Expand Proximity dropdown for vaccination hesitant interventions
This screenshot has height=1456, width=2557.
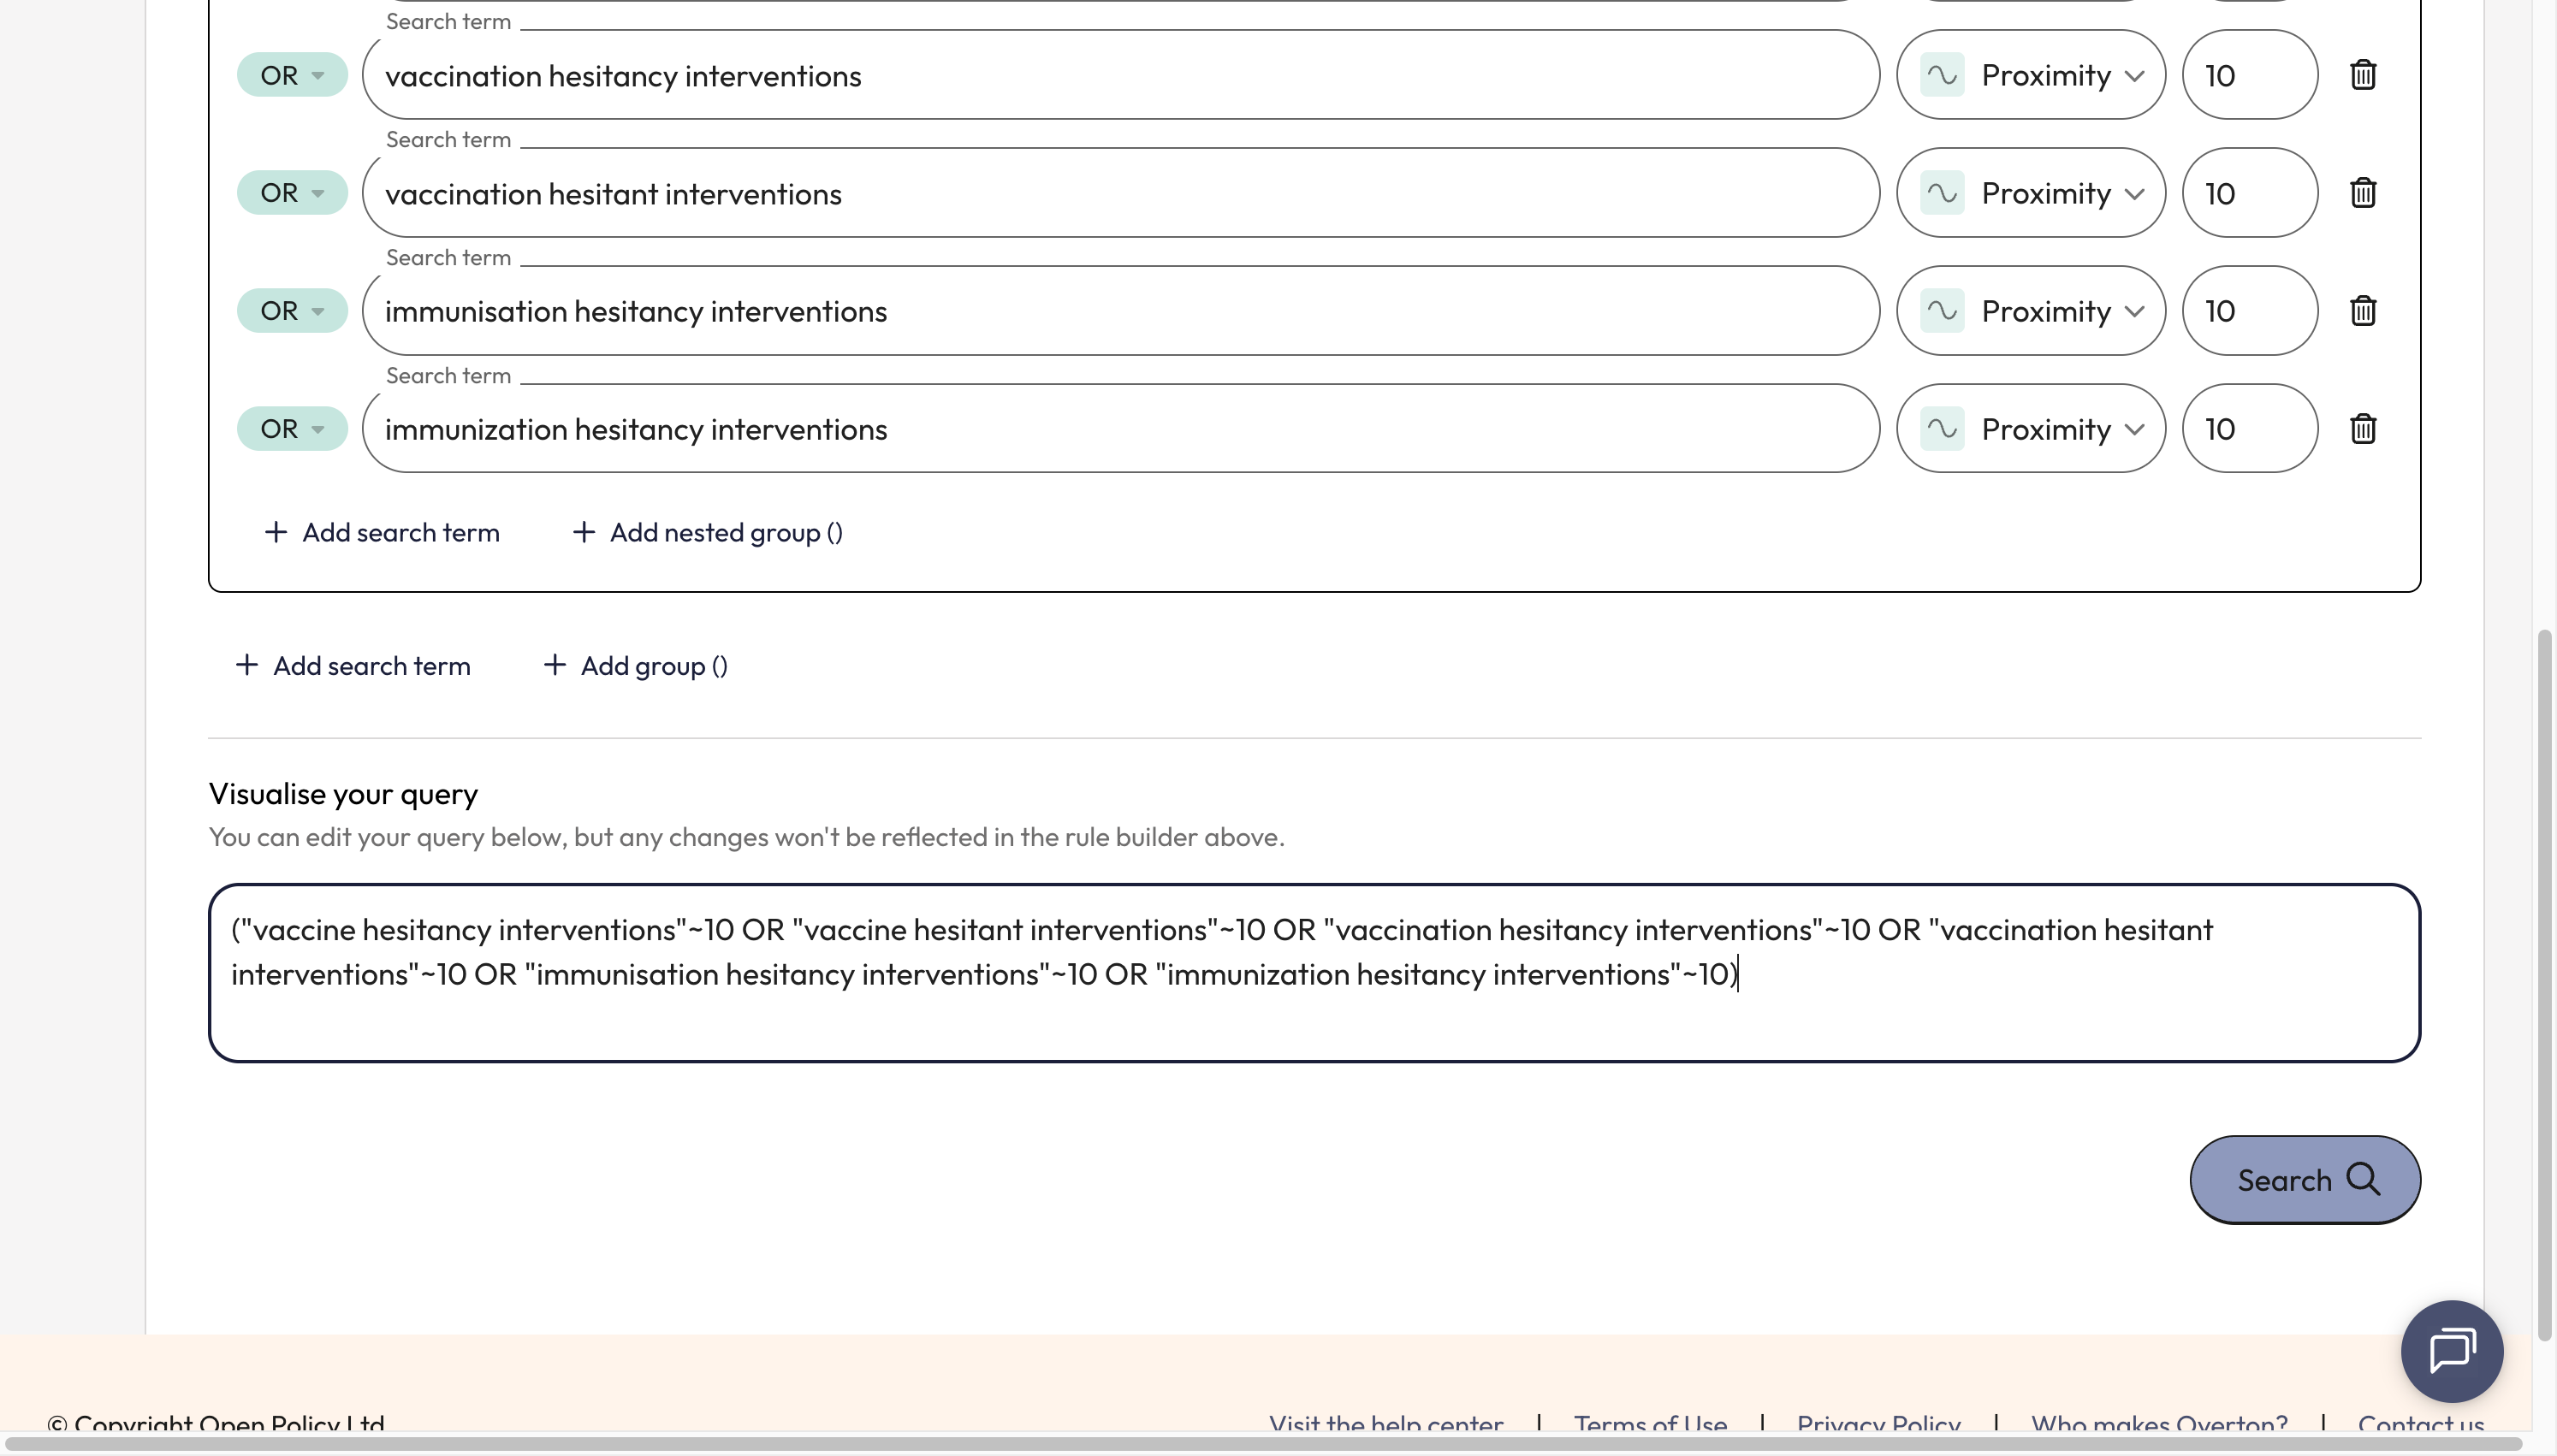point(2031,193)
